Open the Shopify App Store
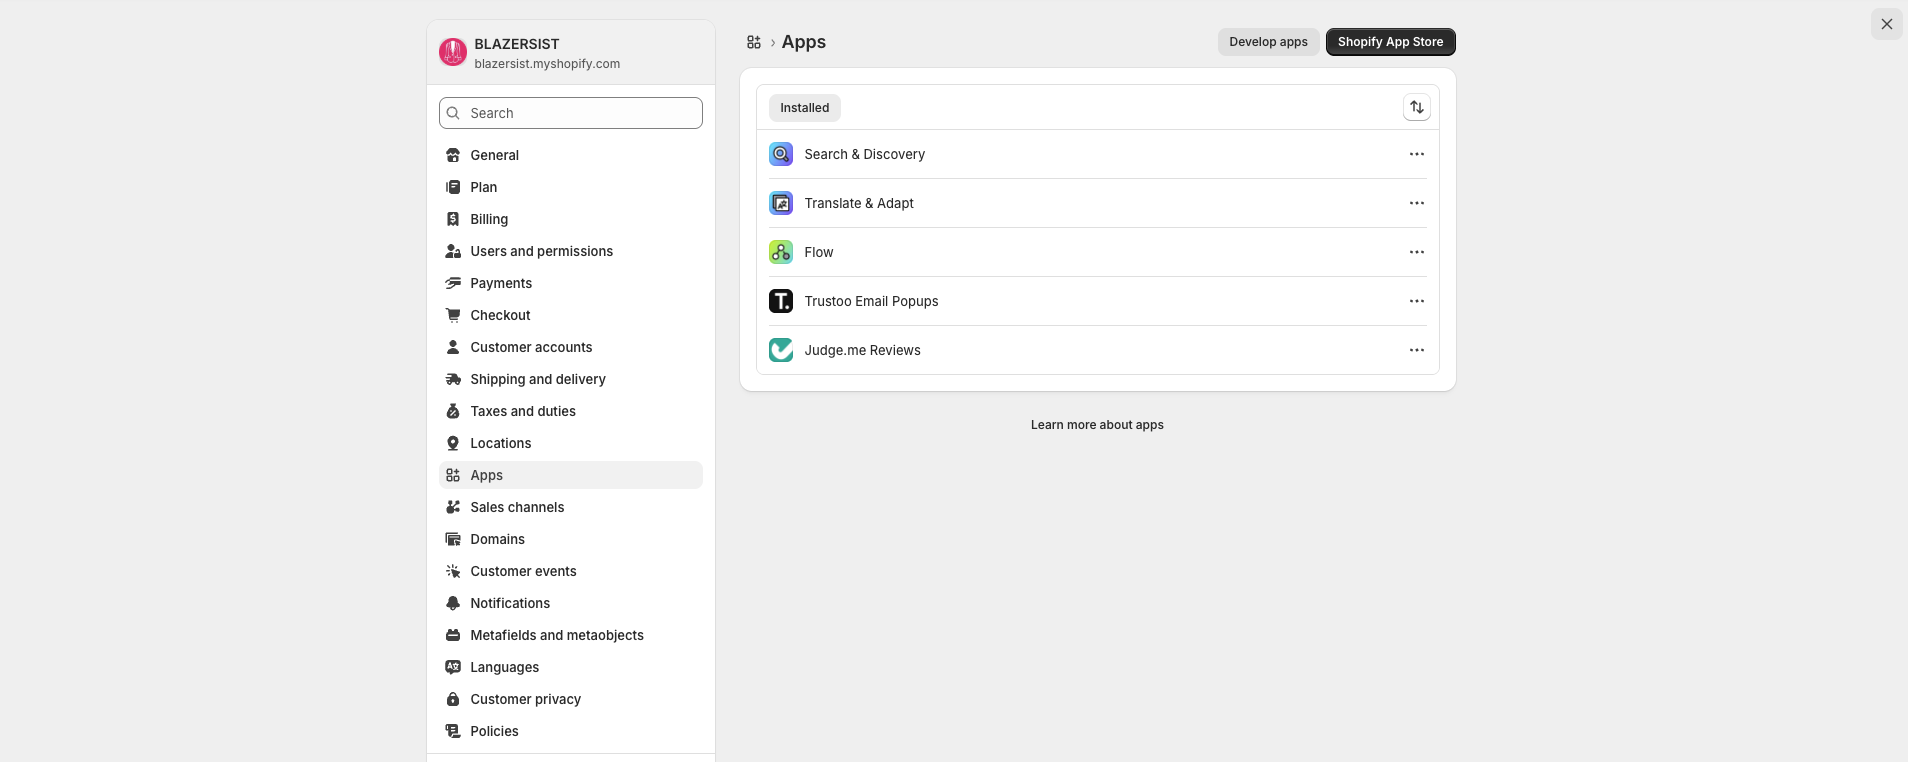Screen dimensions: 1908x762 [x=1389, y=42]
